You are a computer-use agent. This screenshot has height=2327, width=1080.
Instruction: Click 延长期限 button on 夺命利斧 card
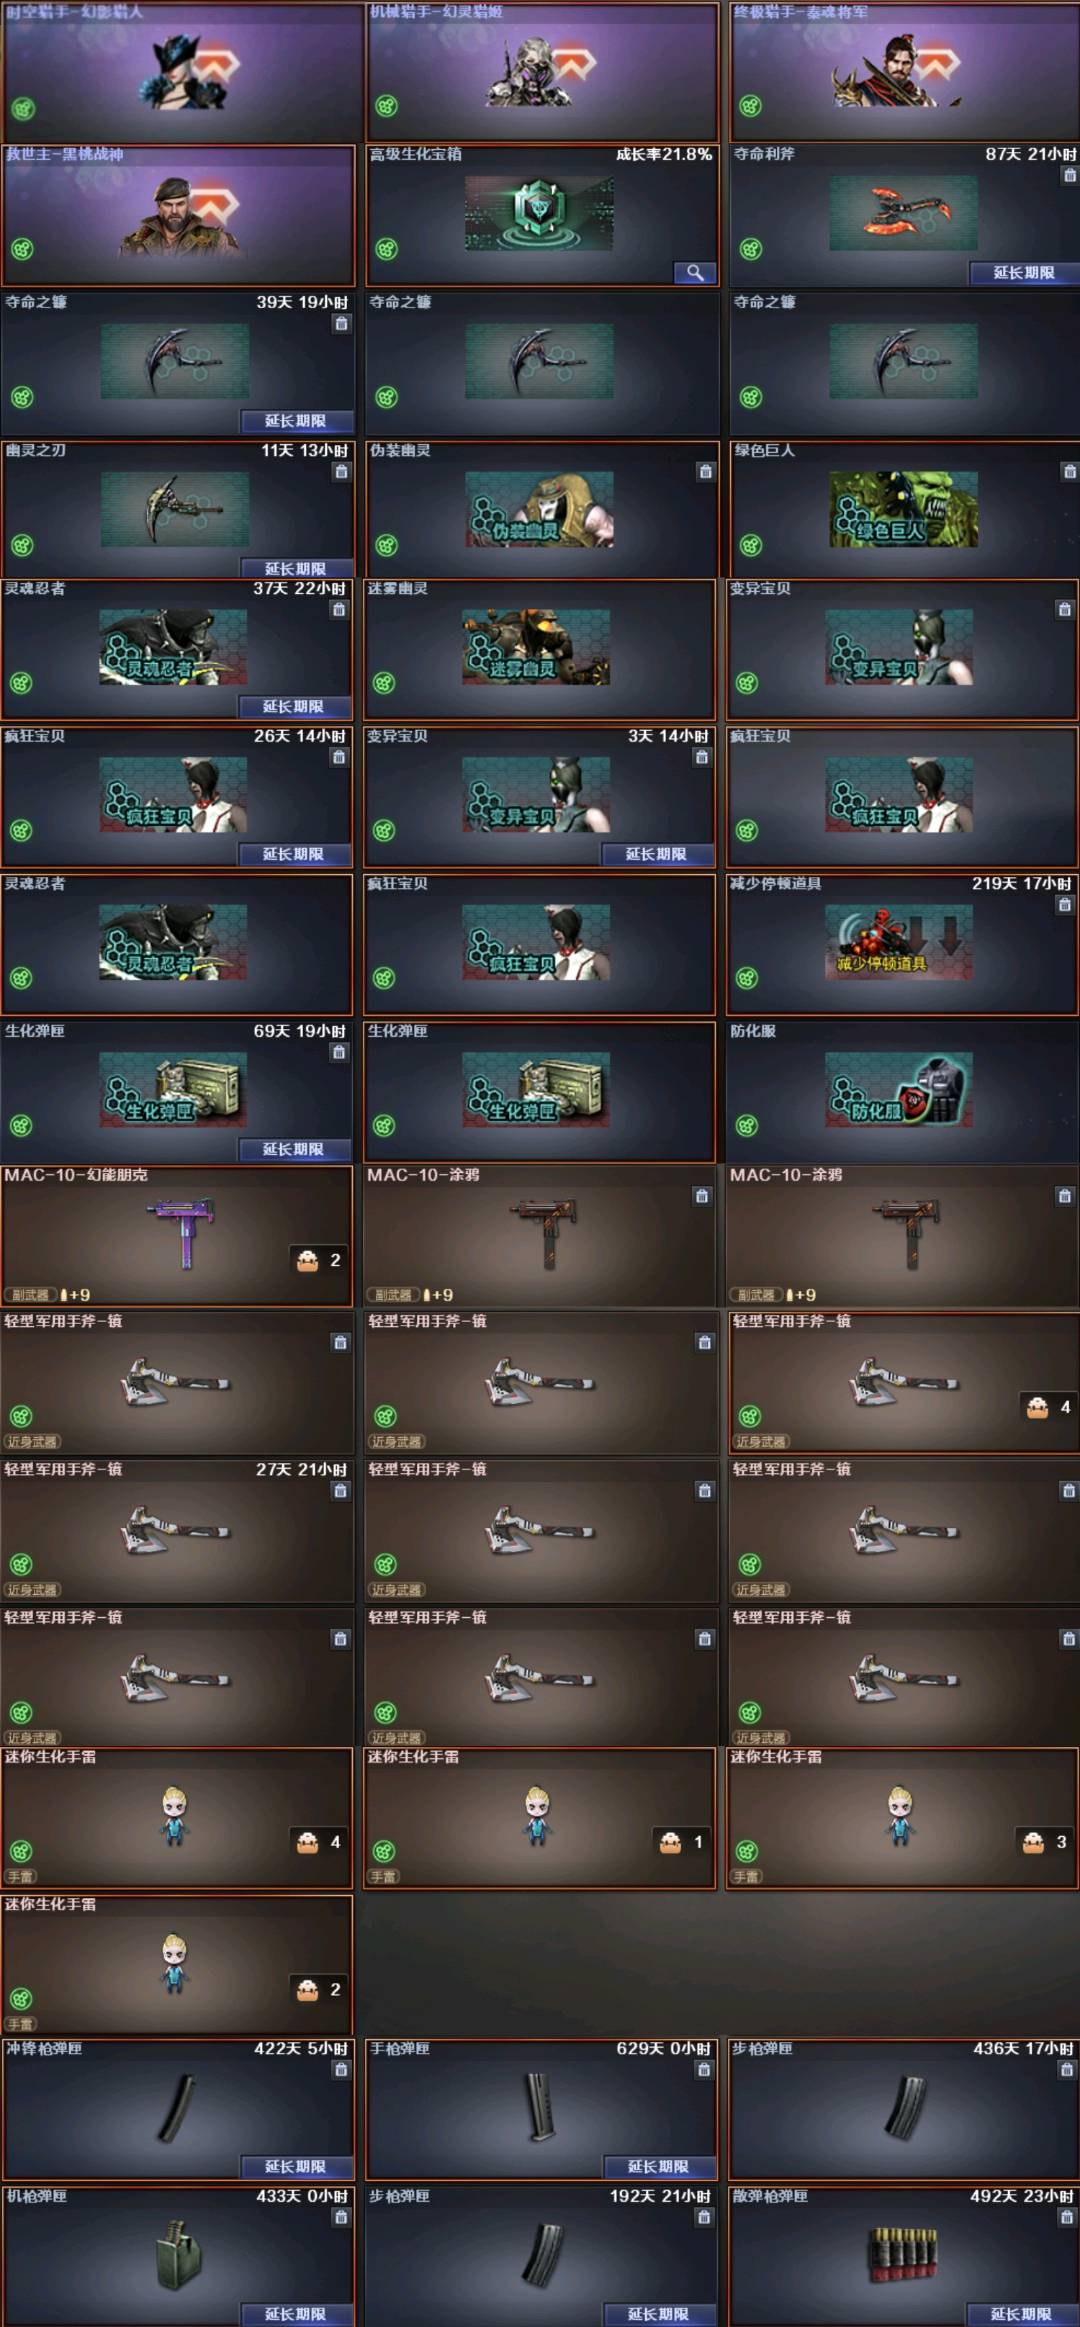coord(1024,273)
